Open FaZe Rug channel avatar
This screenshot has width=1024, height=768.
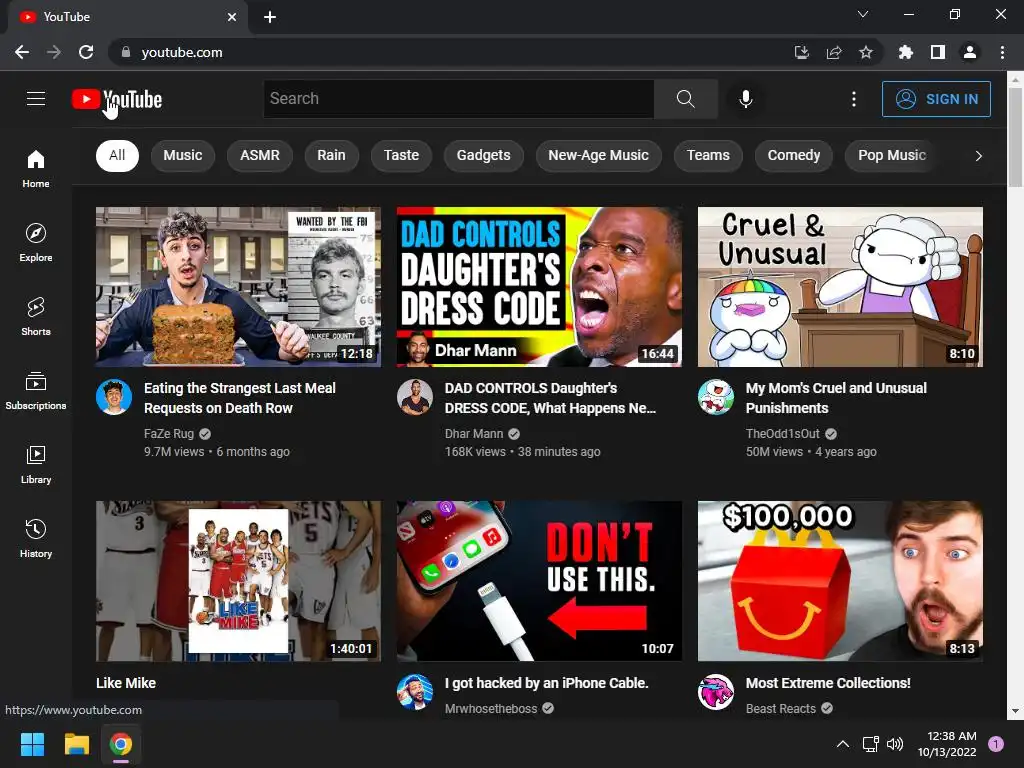114,396
